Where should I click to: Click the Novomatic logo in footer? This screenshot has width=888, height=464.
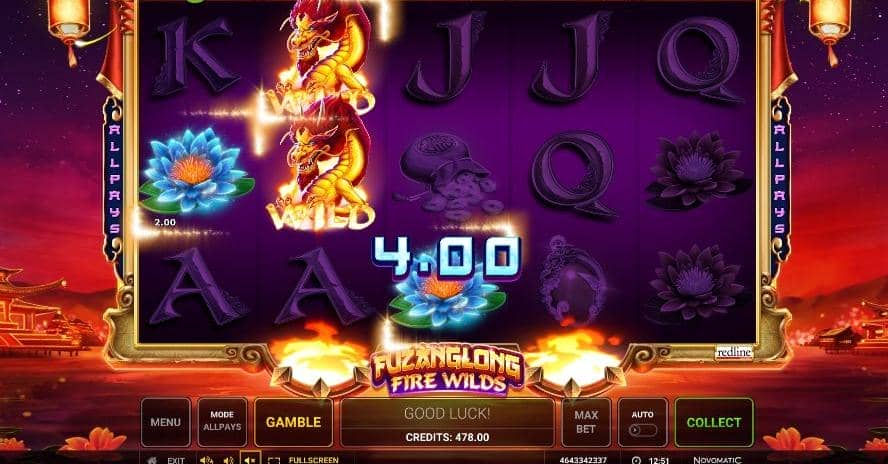717,460
